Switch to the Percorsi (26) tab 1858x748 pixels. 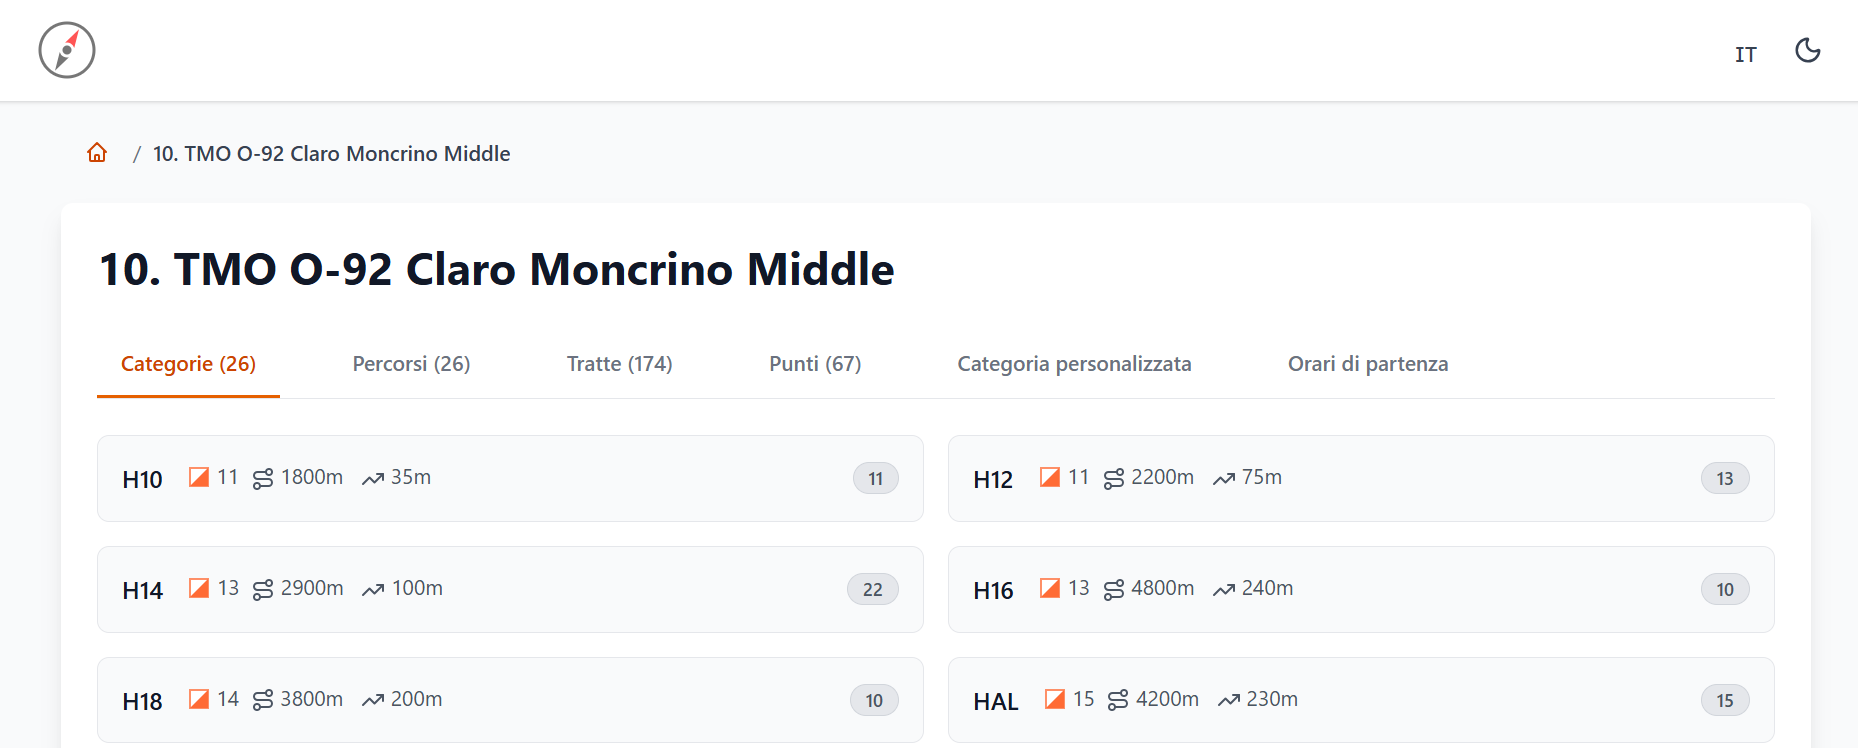[411, 364]
